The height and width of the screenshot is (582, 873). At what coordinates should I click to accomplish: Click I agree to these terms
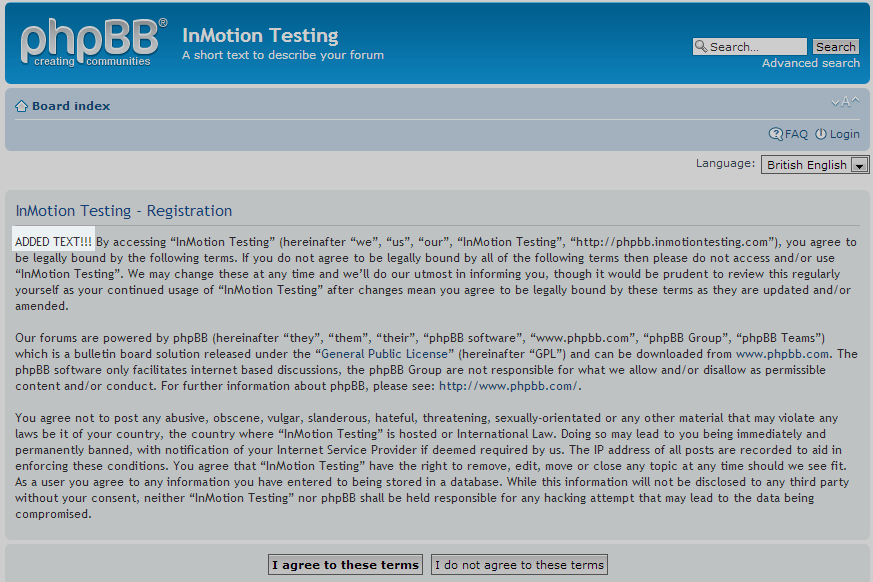345,565
